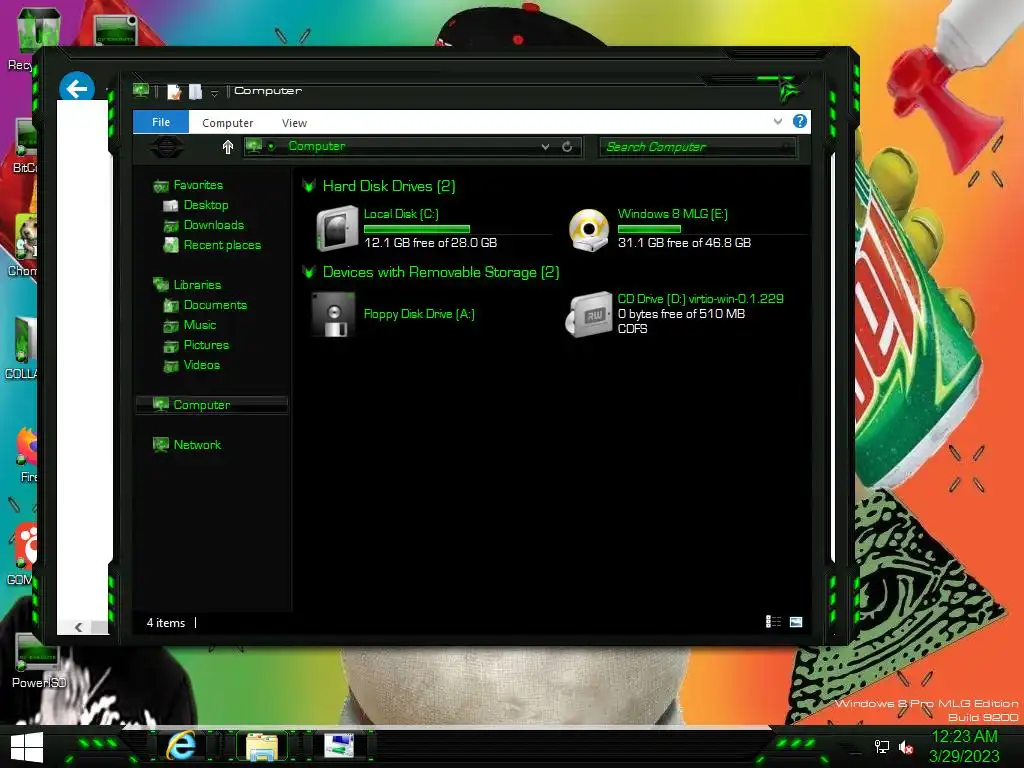The width and height of the screenshot is (1024, 768).
Task: Click the Downloads folder icon
Action: [x=171, y=225]
